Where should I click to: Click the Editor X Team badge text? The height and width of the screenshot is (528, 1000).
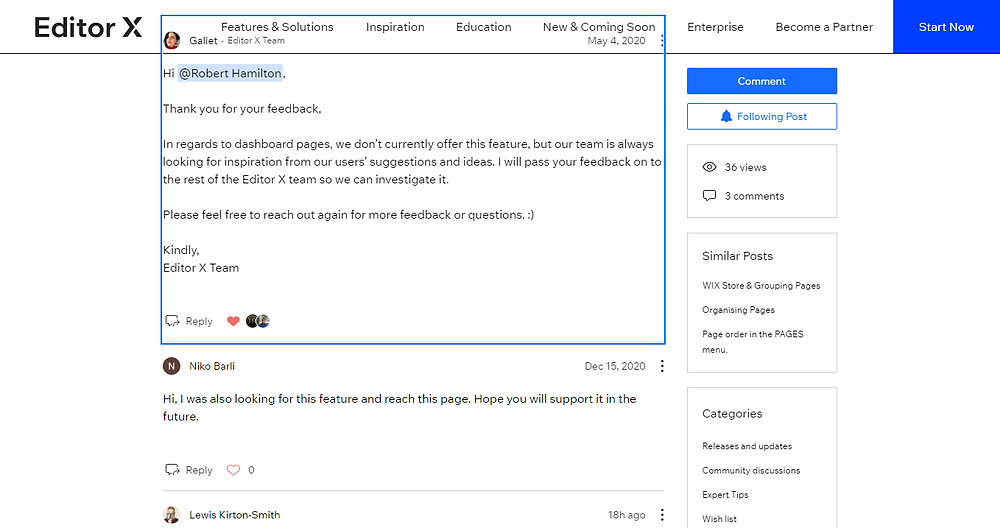(x=256, y=40)
